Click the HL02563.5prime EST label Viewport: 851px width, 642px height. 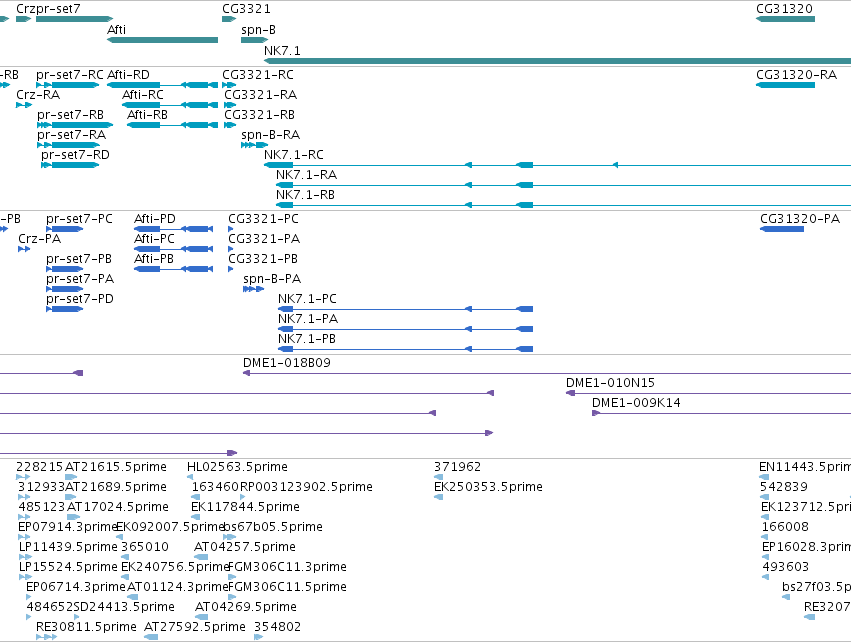(237, 467)
